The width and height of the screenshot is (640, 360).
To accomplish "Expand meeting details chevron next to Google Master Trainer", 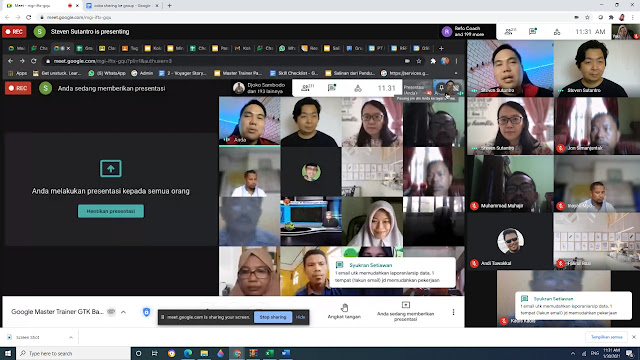I will coord(123,312).
